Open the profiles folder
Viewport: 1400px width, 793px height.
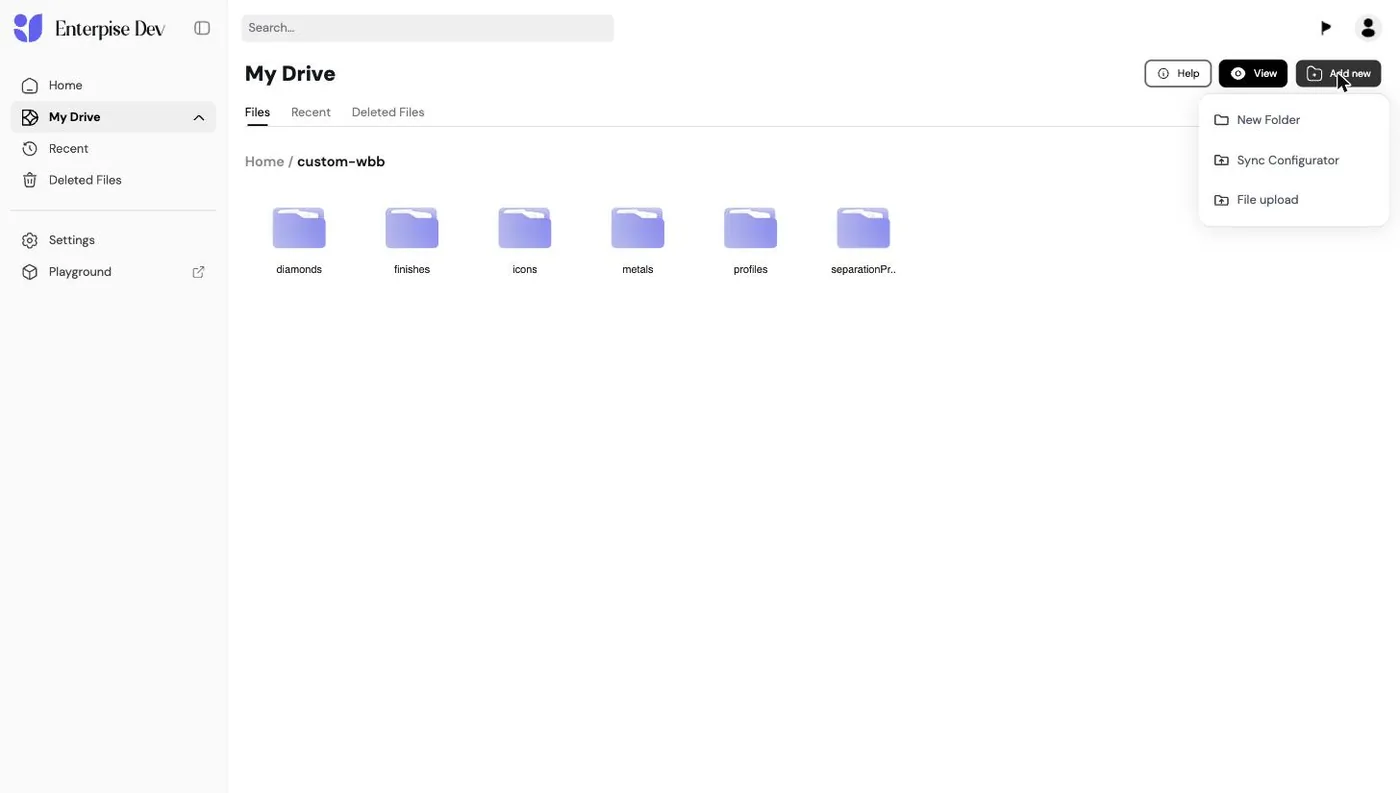(x=751, y=228)
